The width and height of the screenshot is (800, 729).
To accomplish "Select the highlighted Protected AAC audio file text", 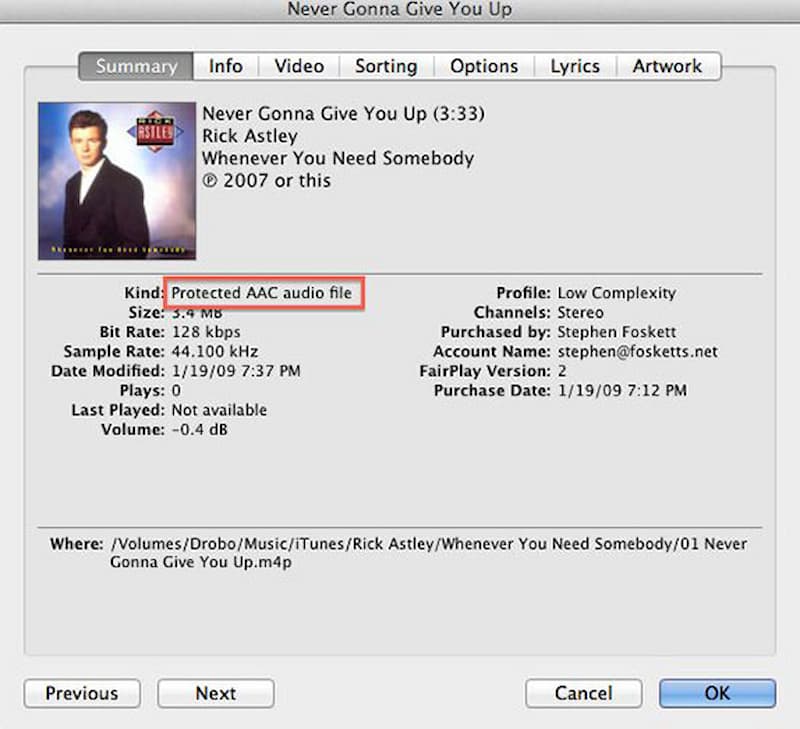I will click(264, 293).
